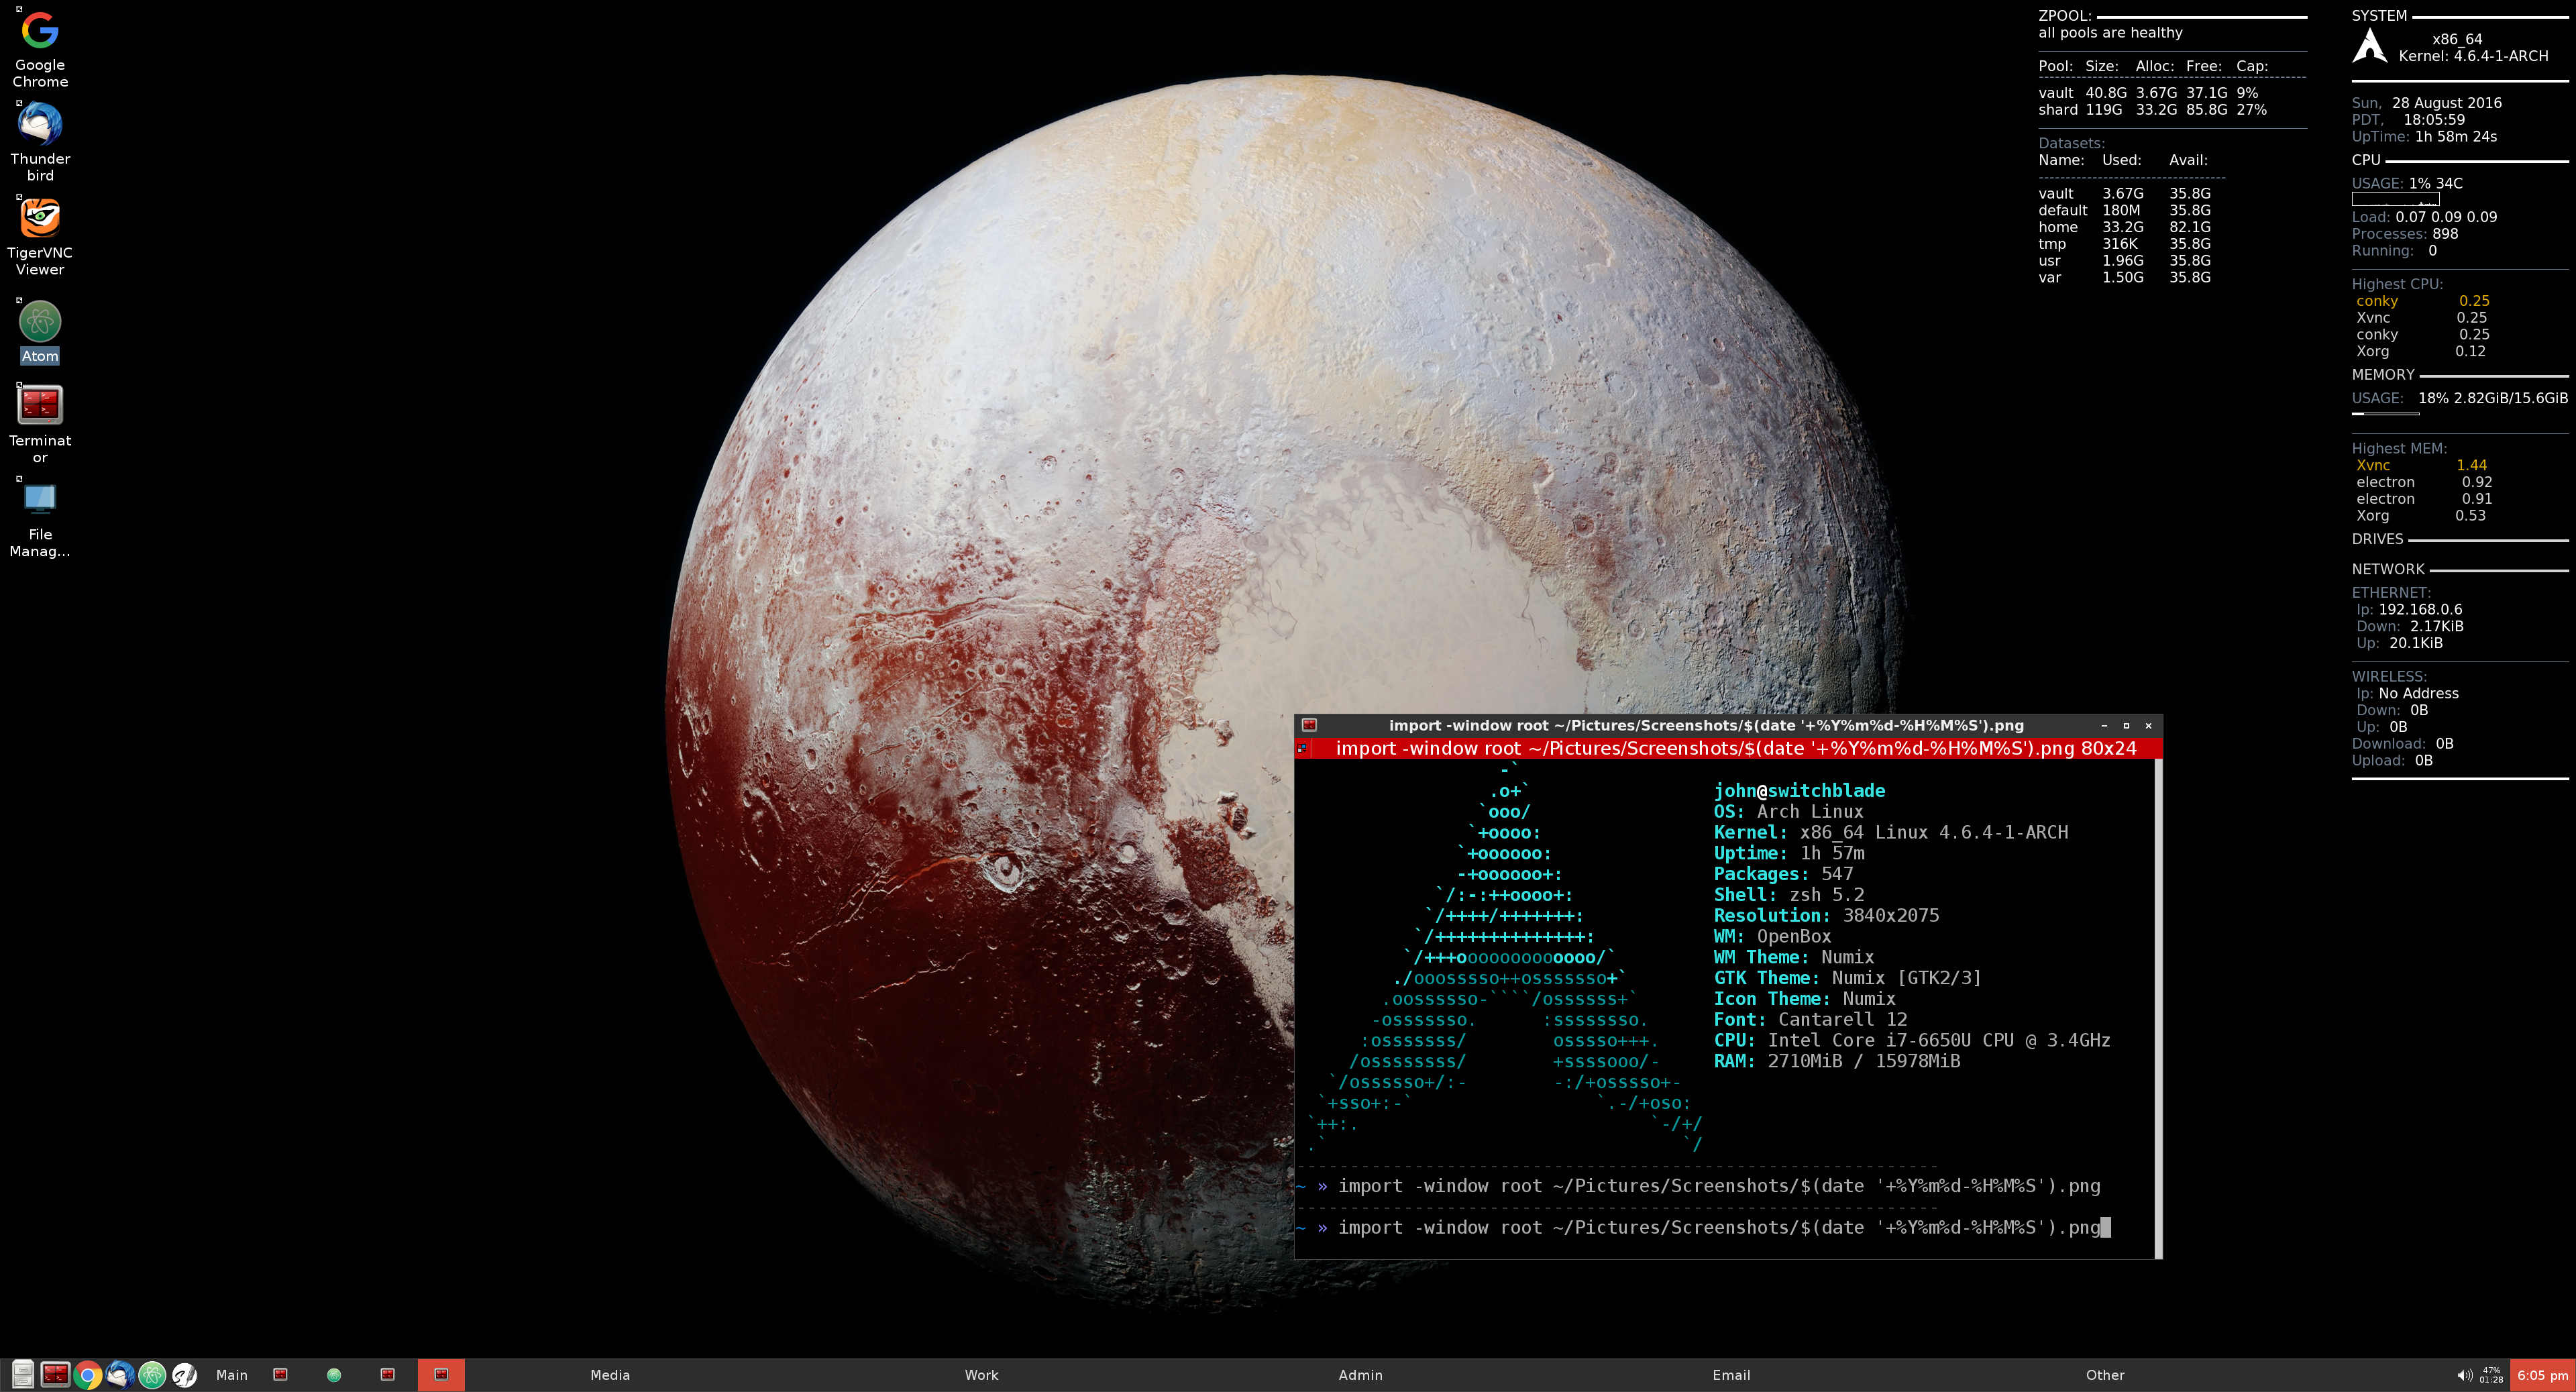2576x1392 pixels.
Task: Switch to the Main desktop
Action: 232,1375
